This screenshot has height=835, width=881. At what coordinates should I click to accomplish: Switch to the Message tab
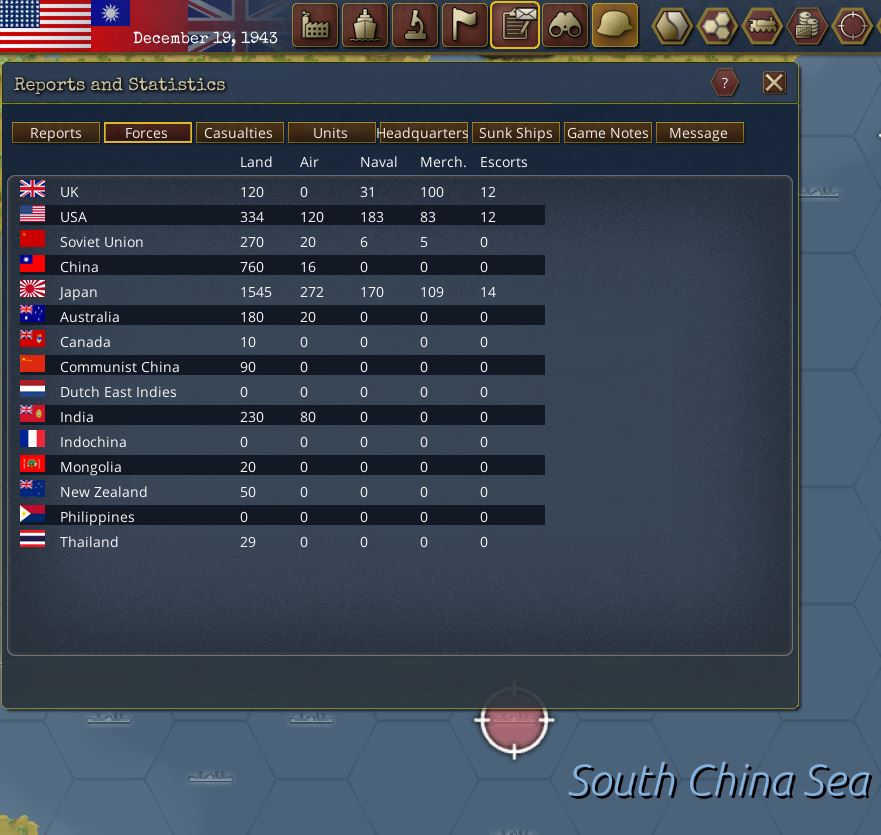click(700, 133)
